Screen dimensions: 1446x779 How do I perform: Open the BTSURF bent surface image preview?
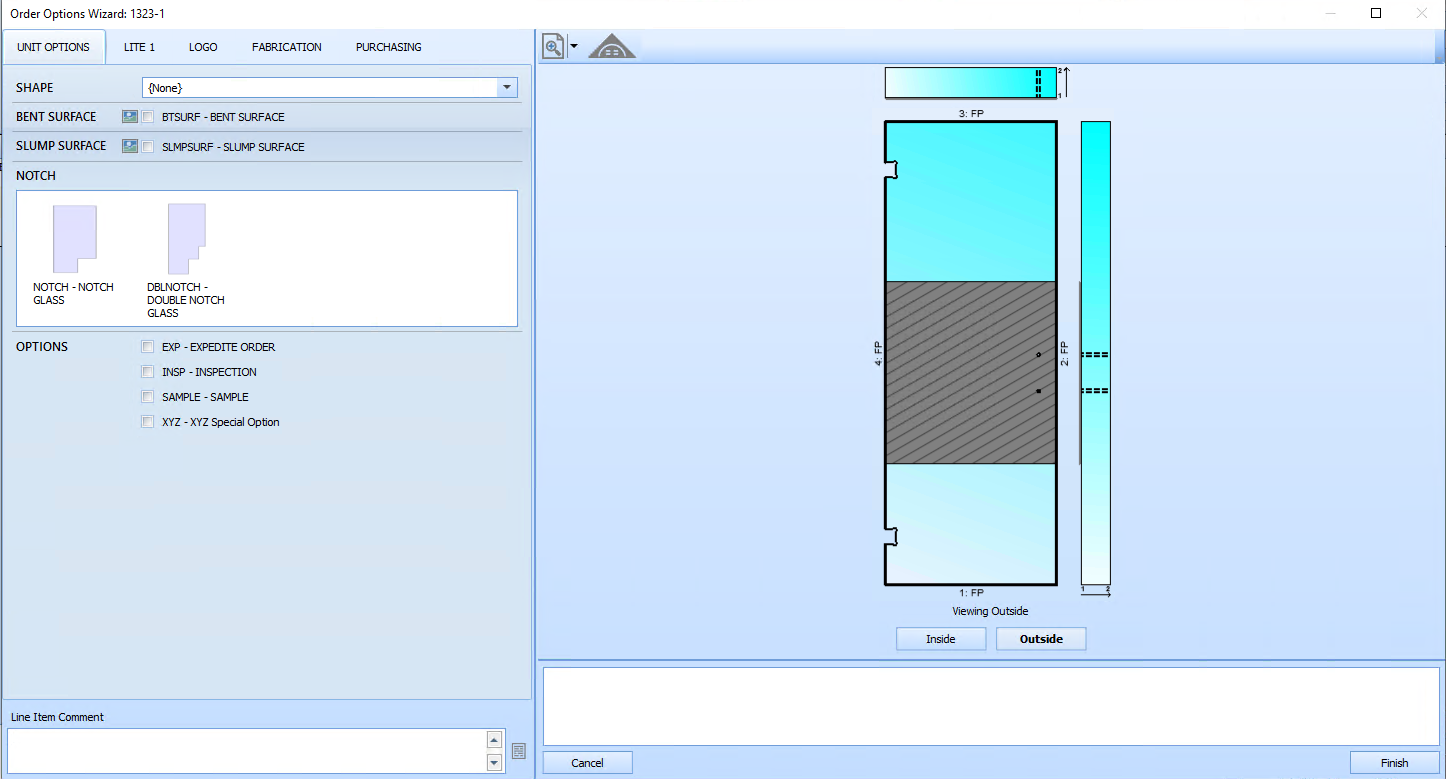[129, 116]
